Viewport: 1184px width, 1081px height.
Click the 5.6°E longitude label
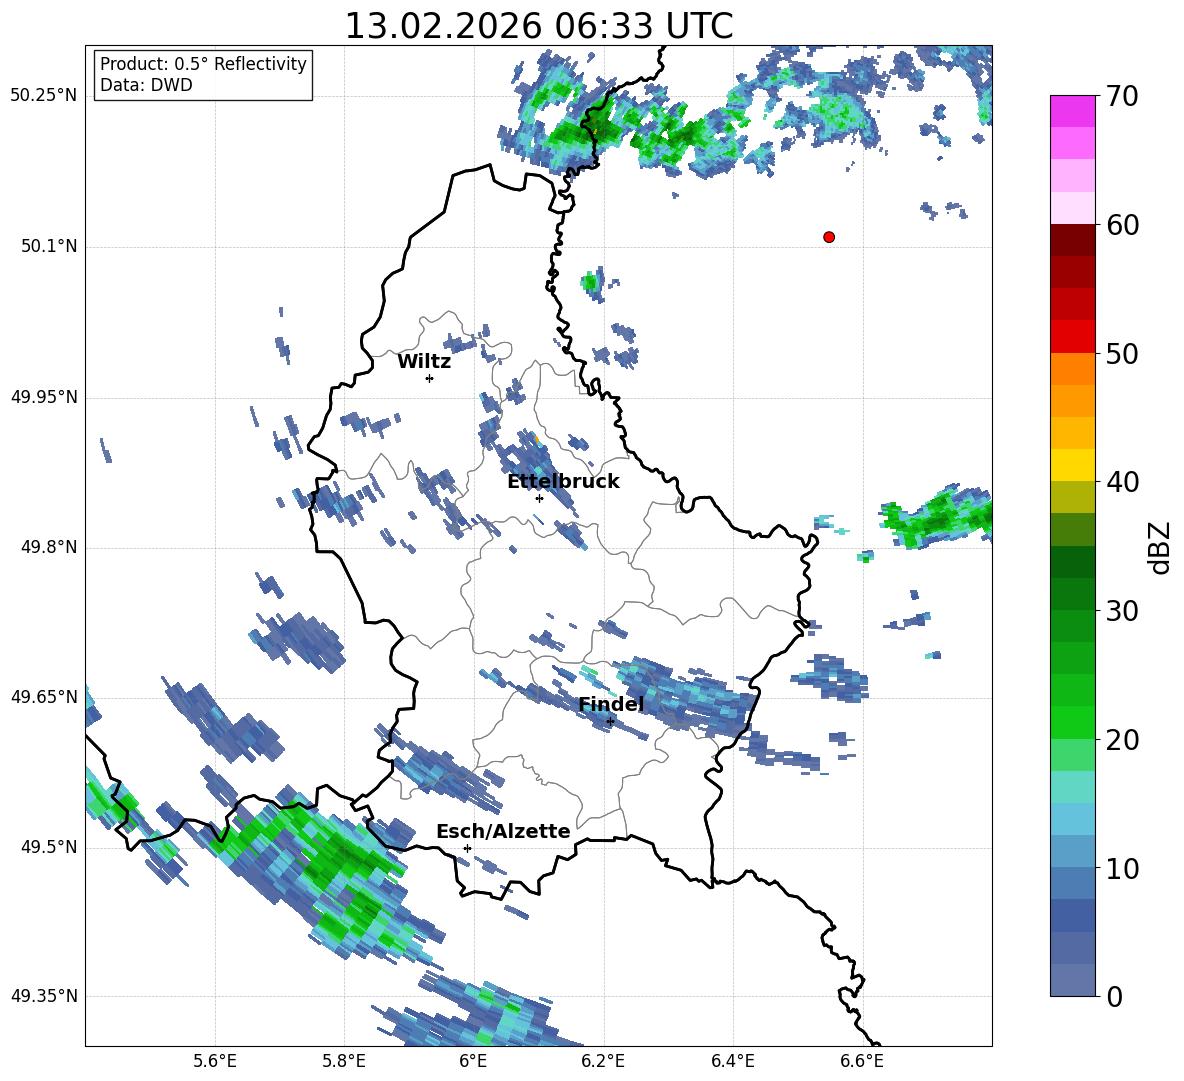[x=215, y=1061]
